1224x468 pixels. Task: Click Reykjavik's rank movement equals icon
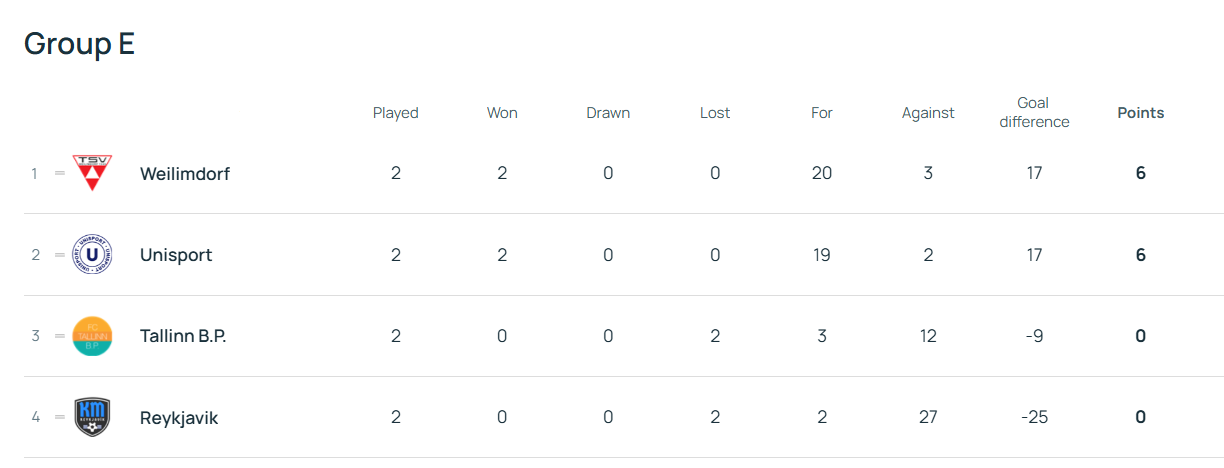tap(59, 417)
